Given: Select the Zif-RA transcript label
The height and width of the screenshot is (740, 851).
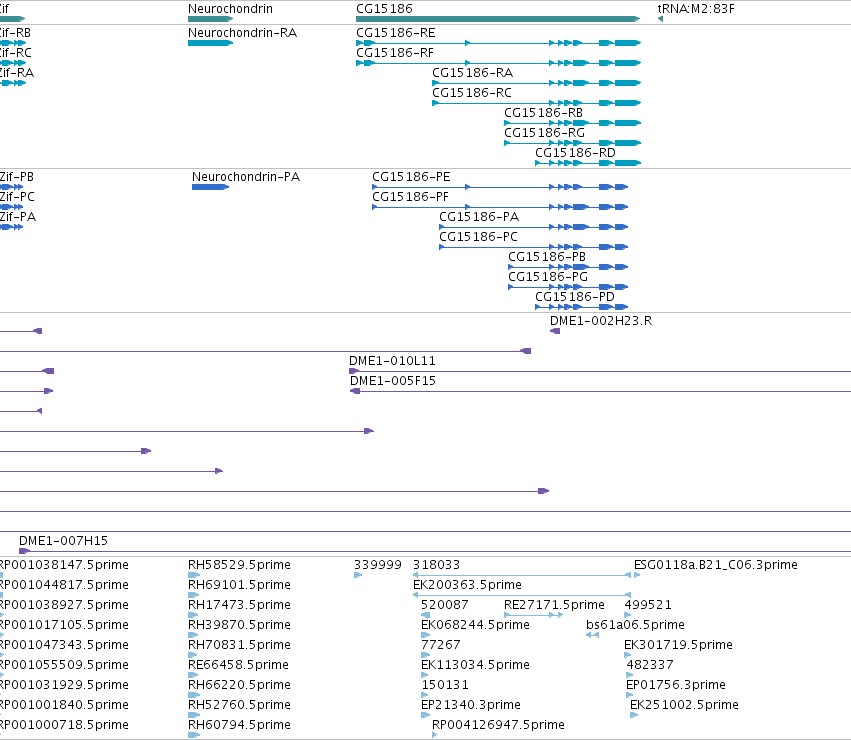Looking at the screenshot, I should (17, 73).
